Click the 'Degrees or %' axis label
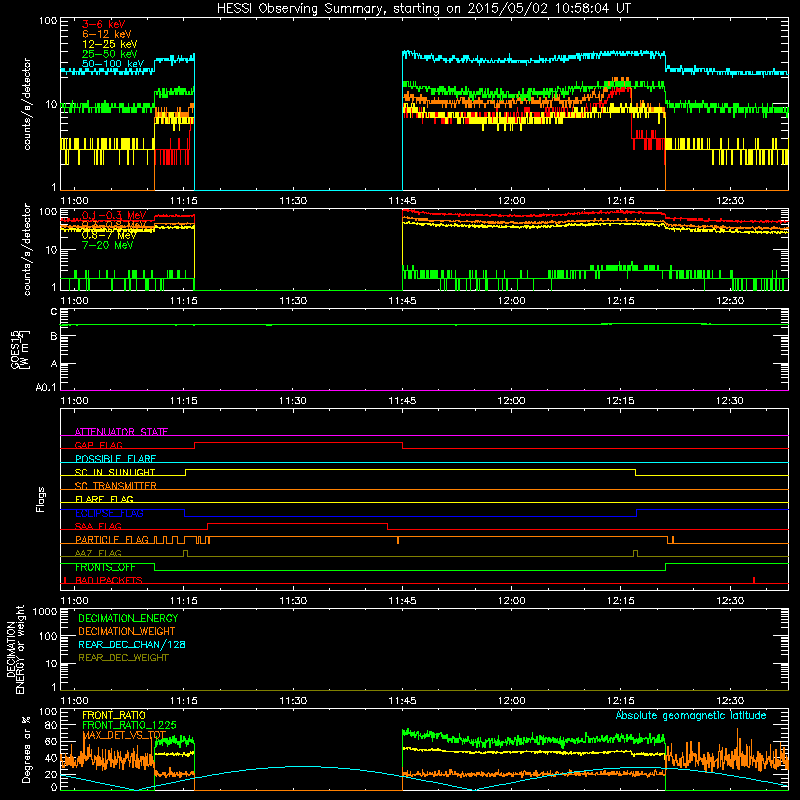Viewport: 800px width, 800px height. [26, 749]
